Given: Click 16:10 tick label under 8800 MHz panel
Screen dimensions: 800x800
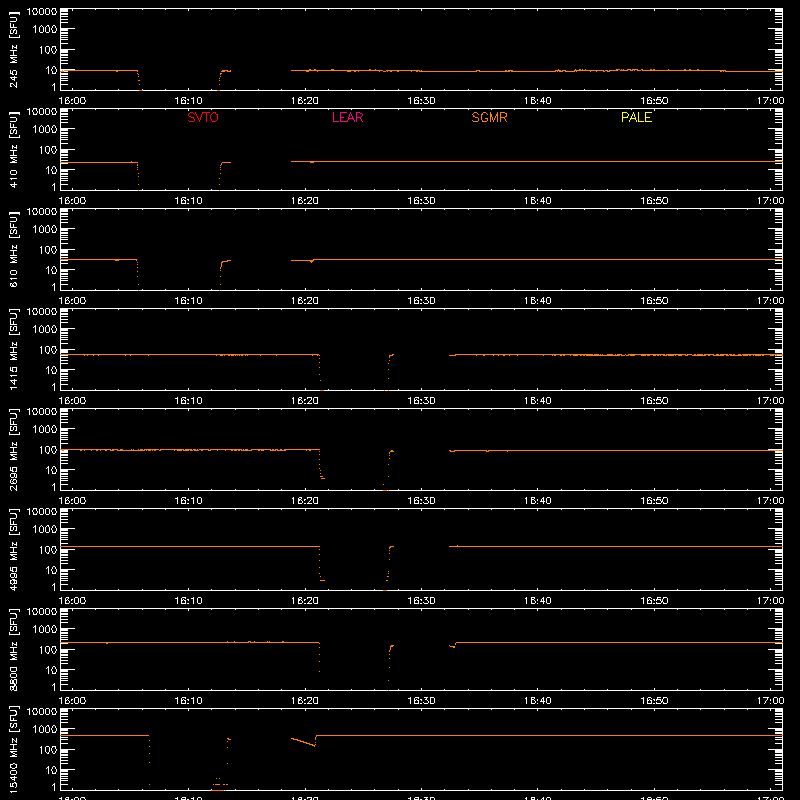Looking at the screenshot, I should [x=188, y=701].
